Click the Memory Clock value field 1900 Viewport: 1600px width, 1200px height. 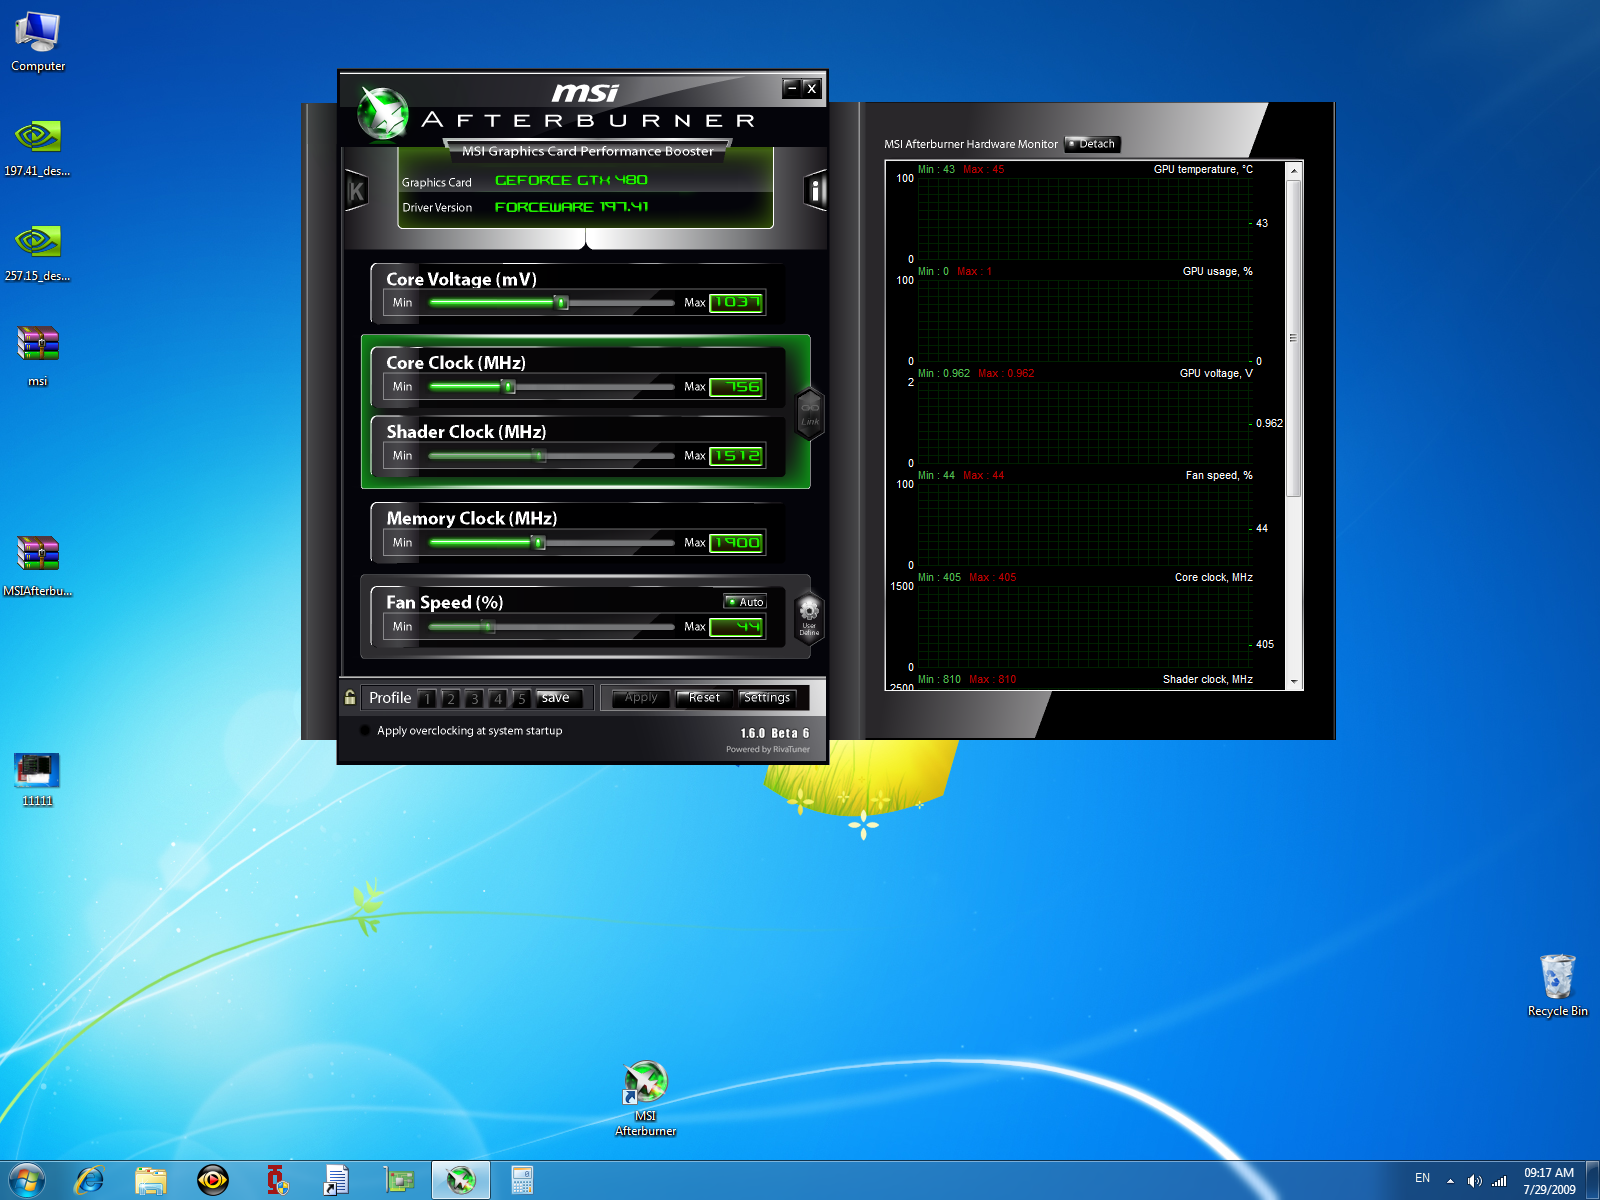tap(737, 543)
